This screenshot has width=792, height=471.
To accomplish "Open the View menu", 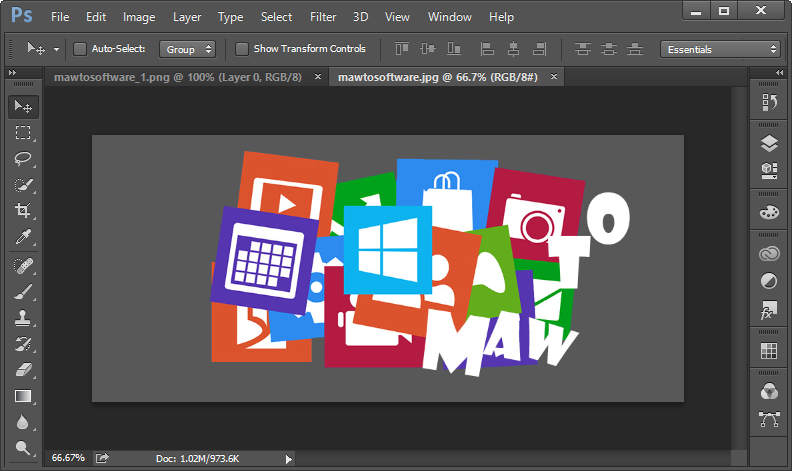I will coord(397,17).
